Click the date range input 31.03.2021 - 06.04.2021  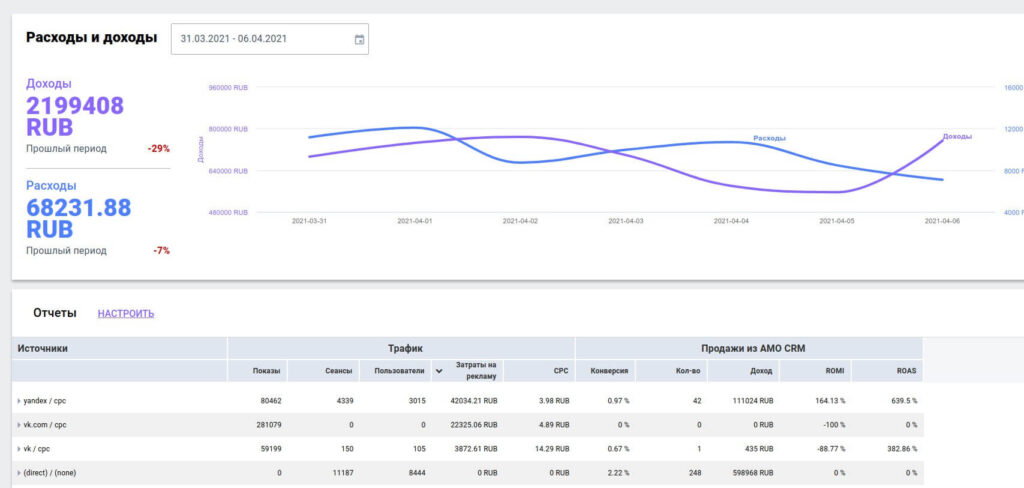pyautogui.click(x=260, y=39)
